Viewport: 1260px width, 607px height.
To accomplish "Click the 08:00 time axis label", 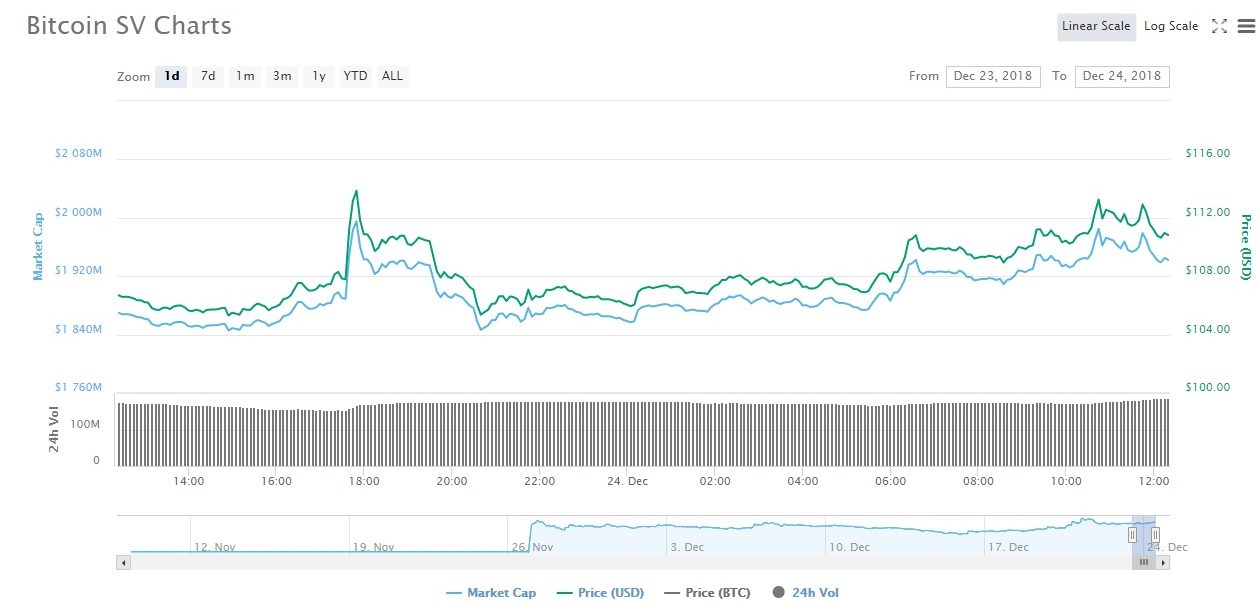I will coord(978,481).
